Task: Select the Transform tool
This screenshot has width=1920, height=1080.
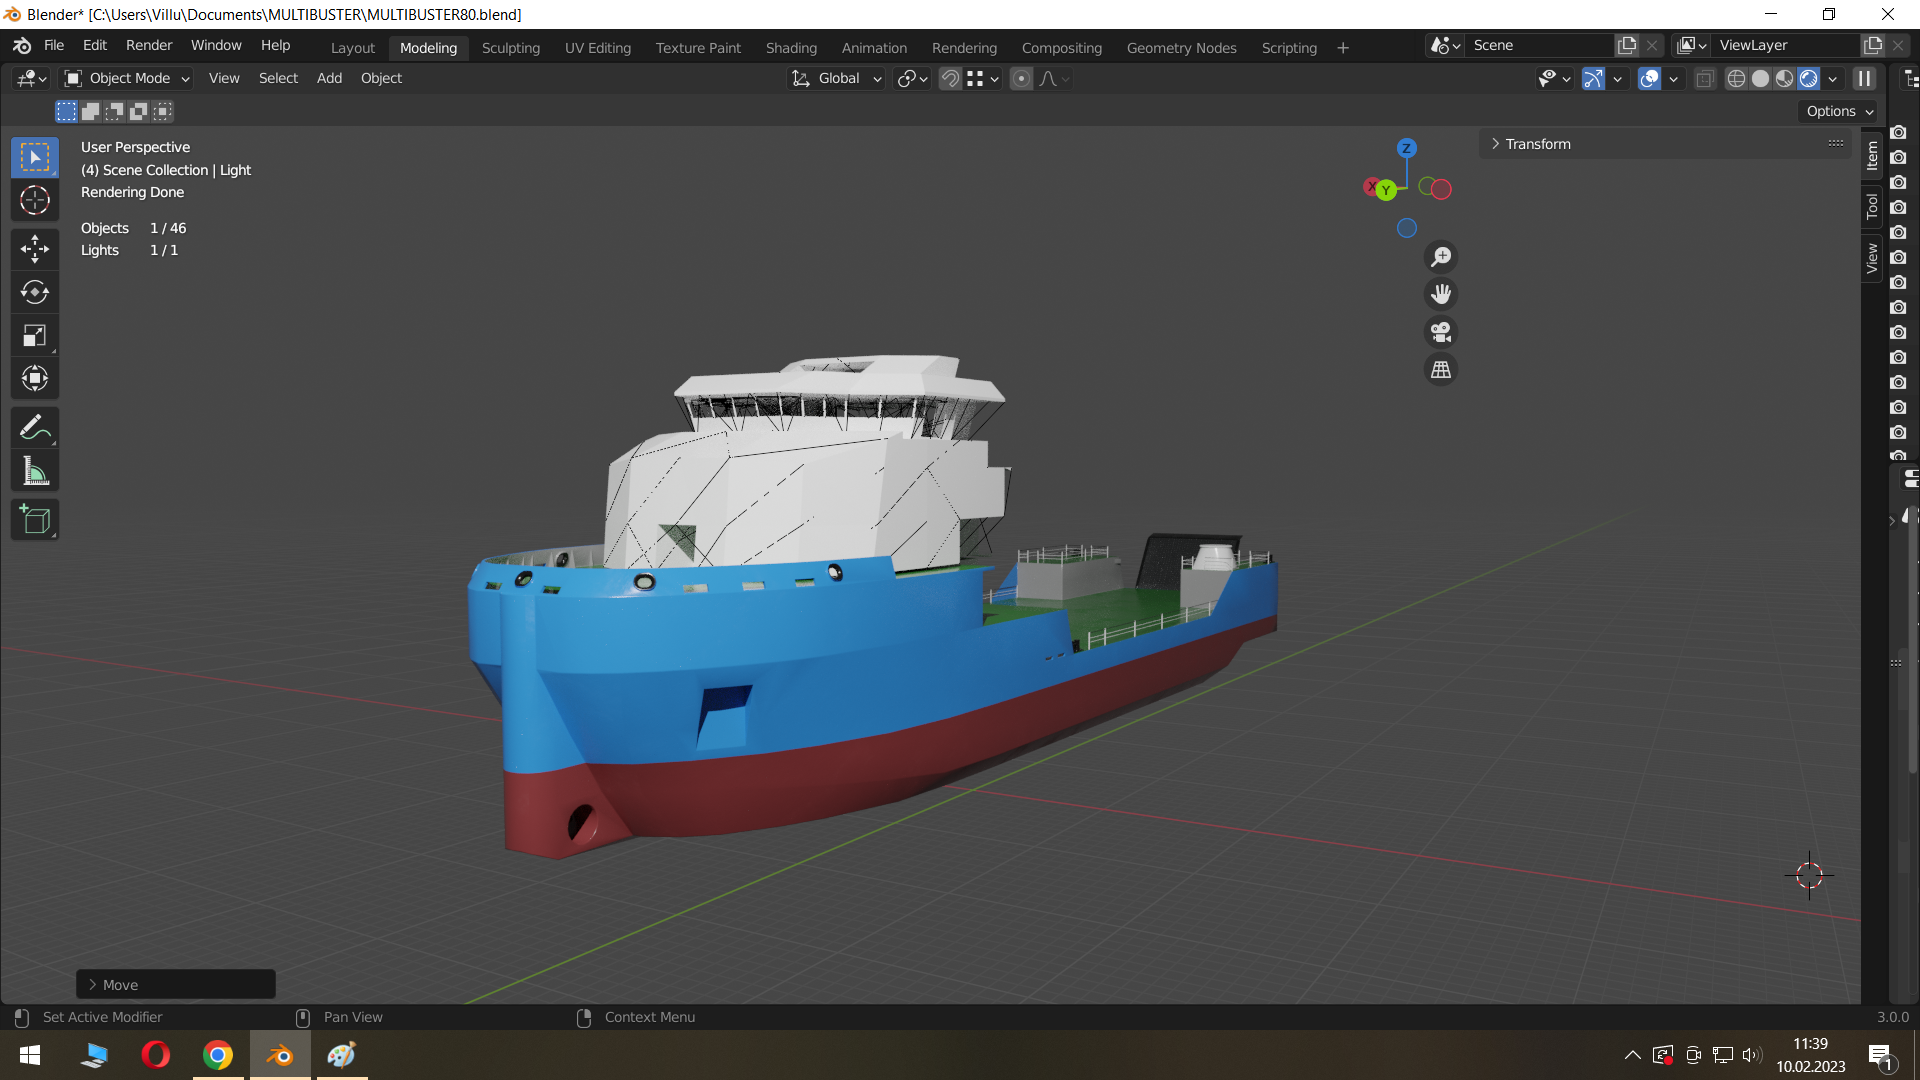Action: (35, 378)
